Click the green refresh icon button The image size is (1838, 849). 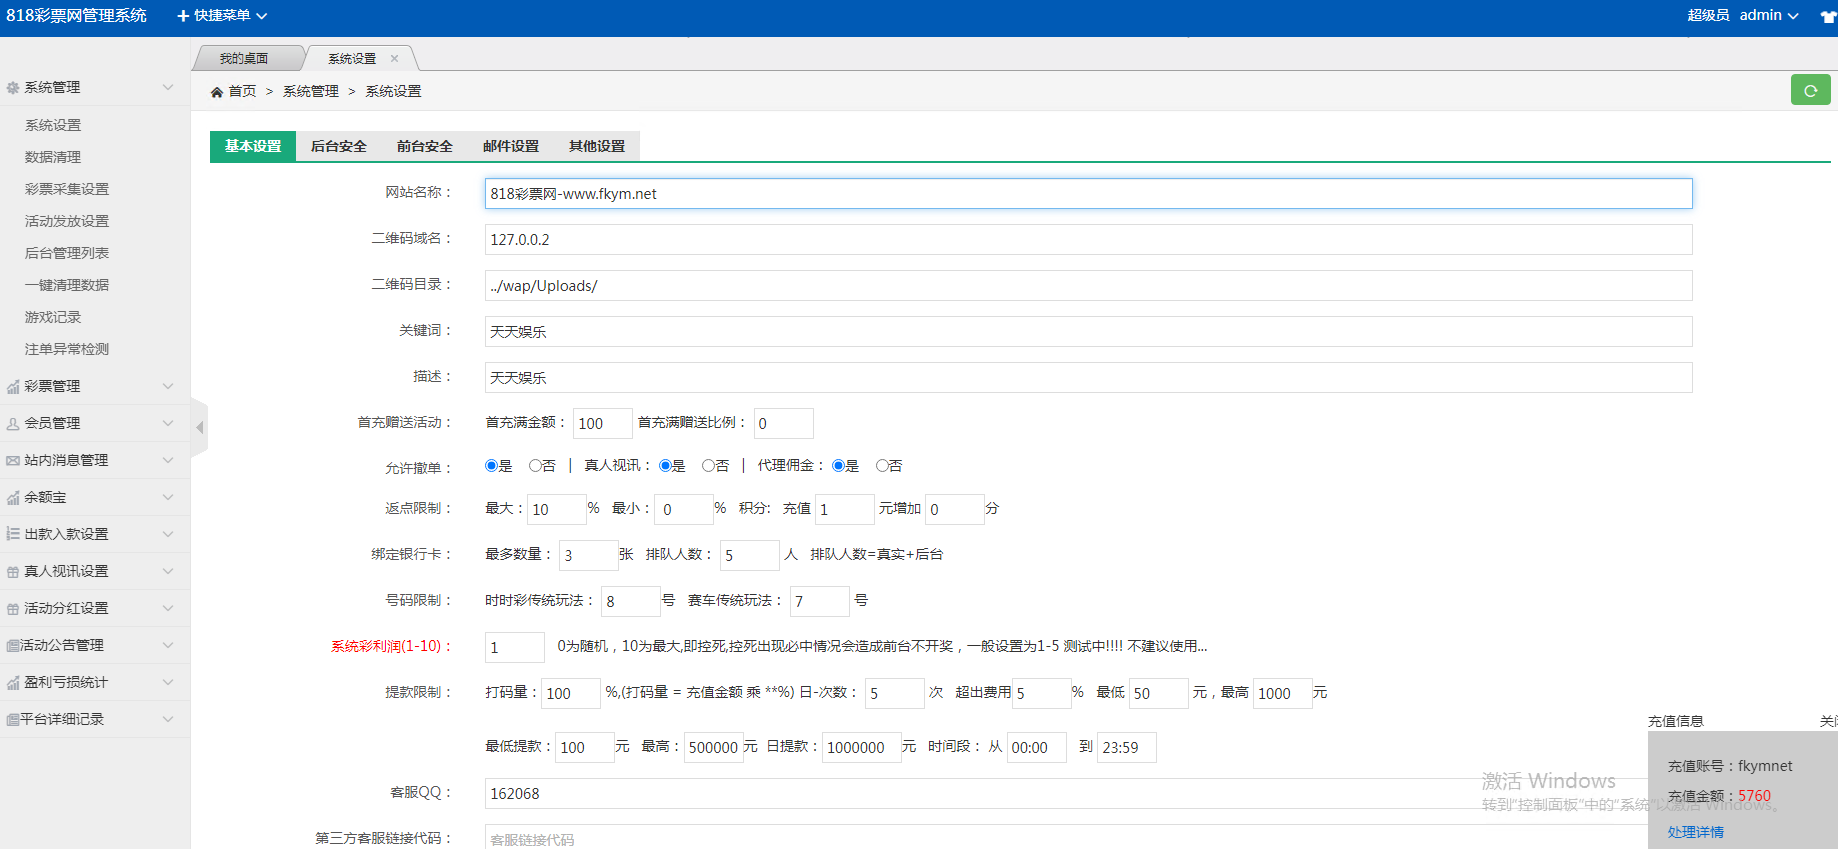tap(1810, 90)
